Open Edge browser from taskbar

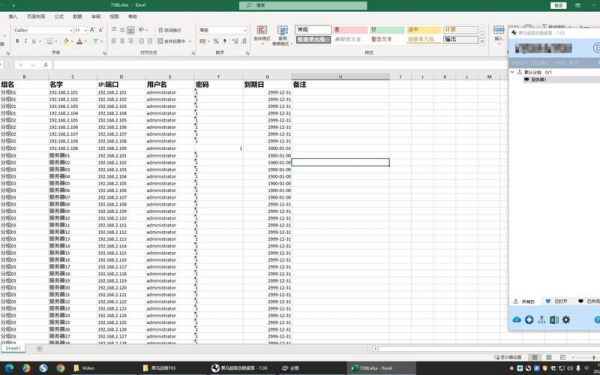(x=9, y=368)
